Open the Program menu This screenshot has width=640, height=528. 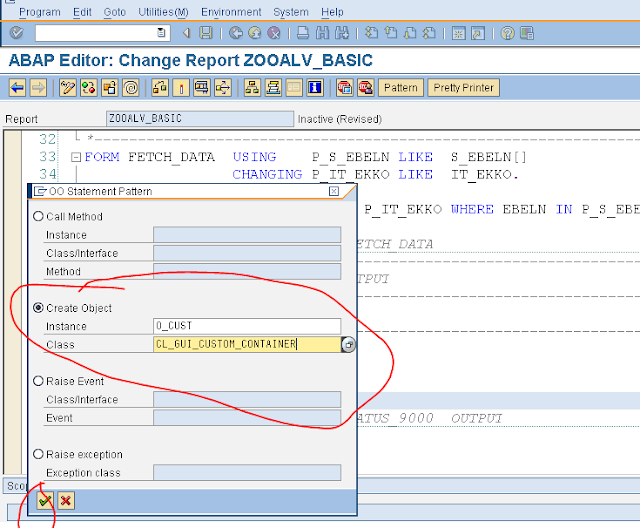point(40,12)
